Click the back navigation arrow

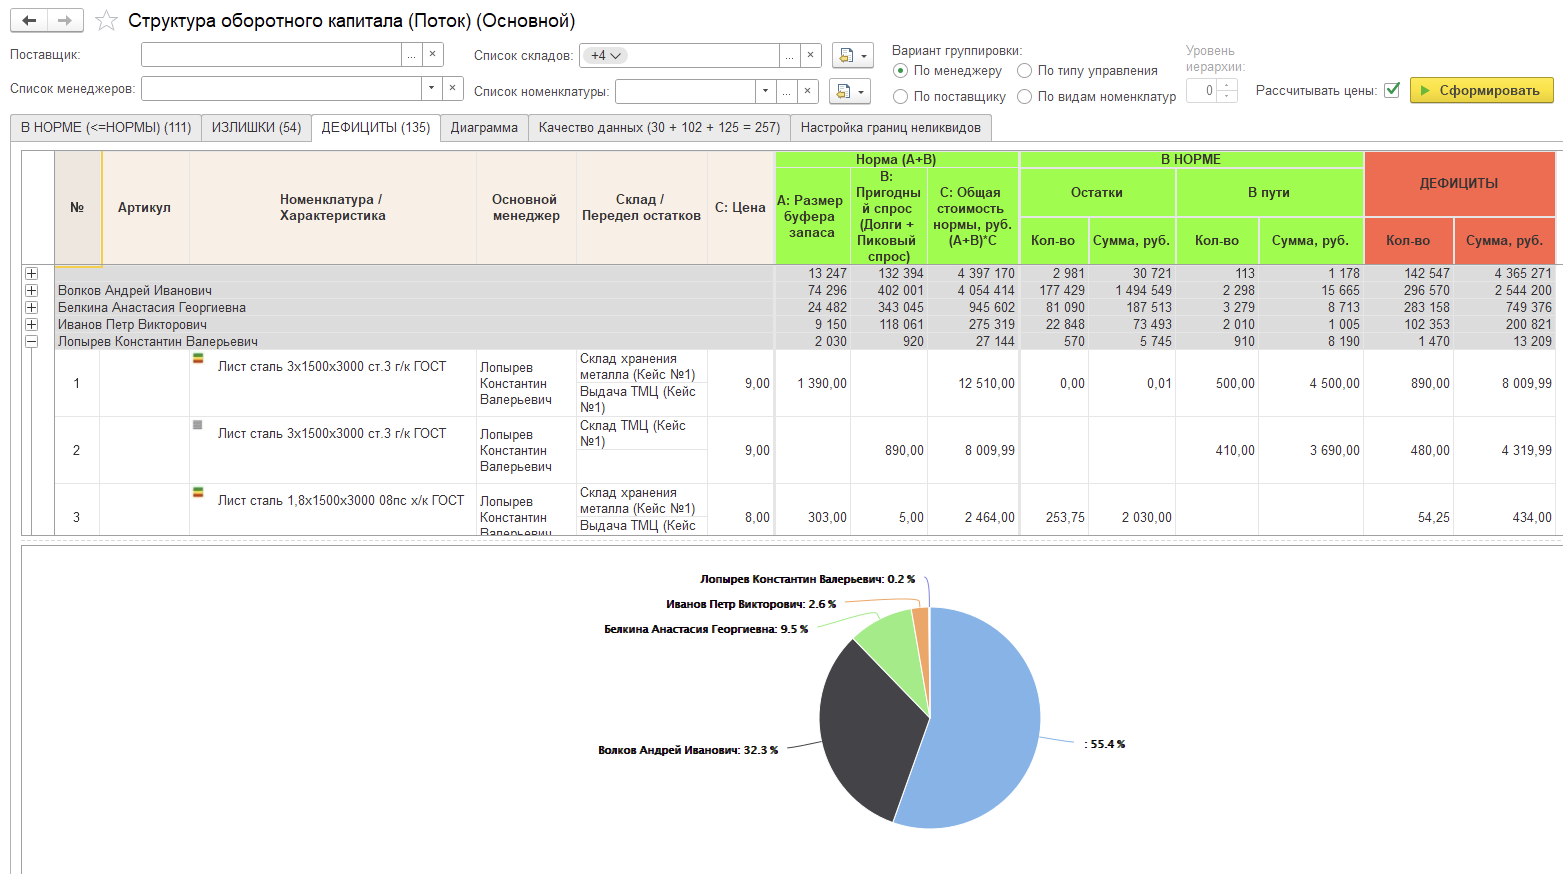[29, 20]
